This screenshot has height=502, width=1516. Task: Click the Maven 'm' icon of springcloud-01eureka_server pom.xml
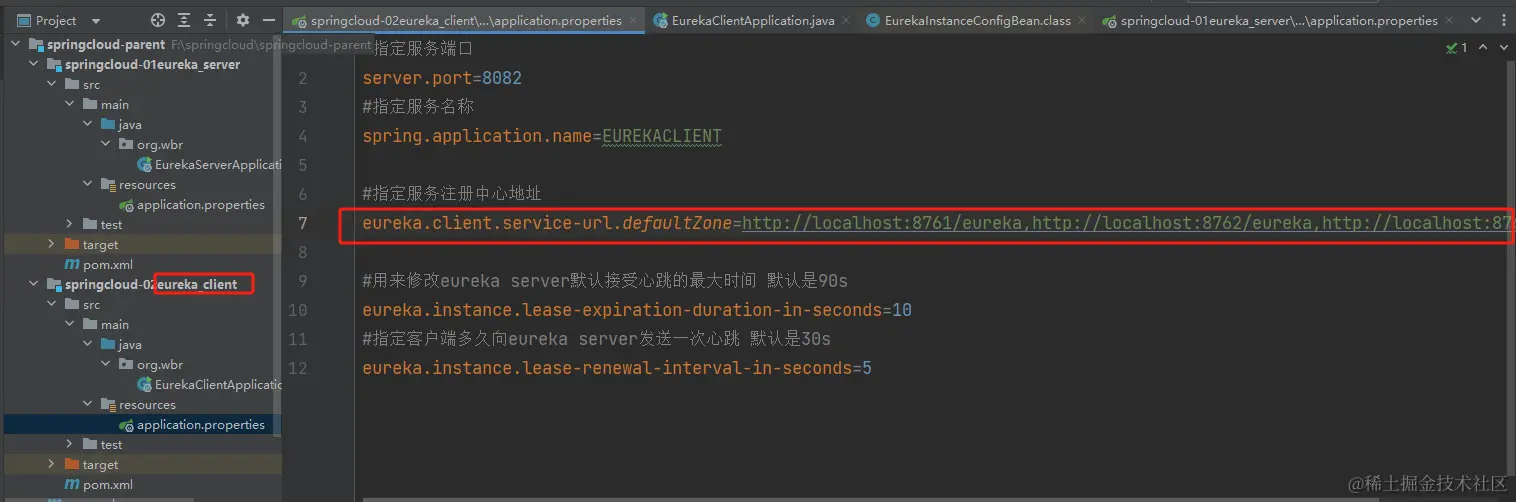click(72, 265)
